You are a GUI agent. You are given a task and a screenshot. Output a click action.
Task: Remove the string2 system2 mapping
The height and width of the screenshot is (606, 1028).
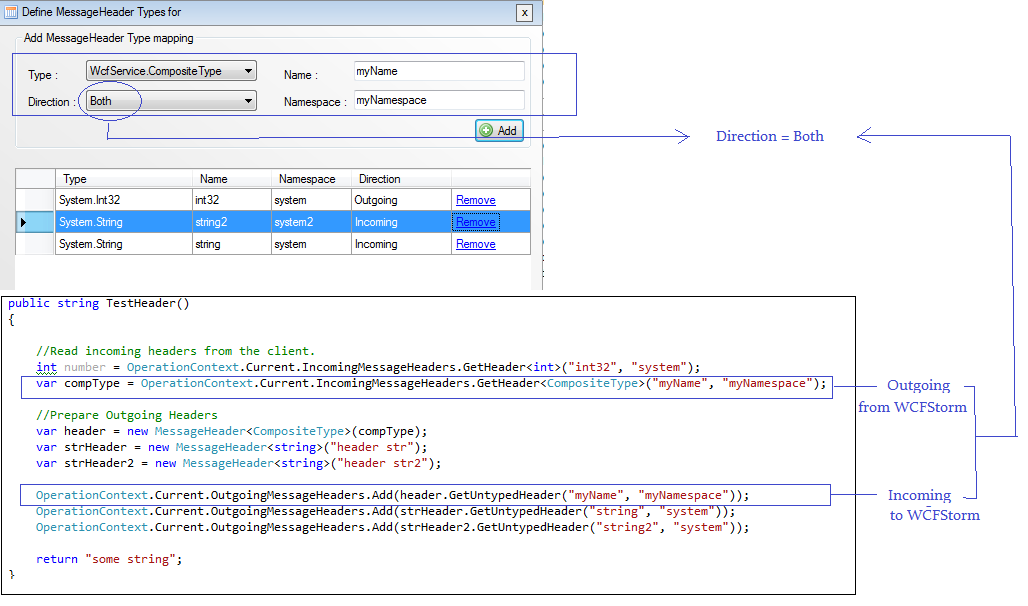click(475, 222)
